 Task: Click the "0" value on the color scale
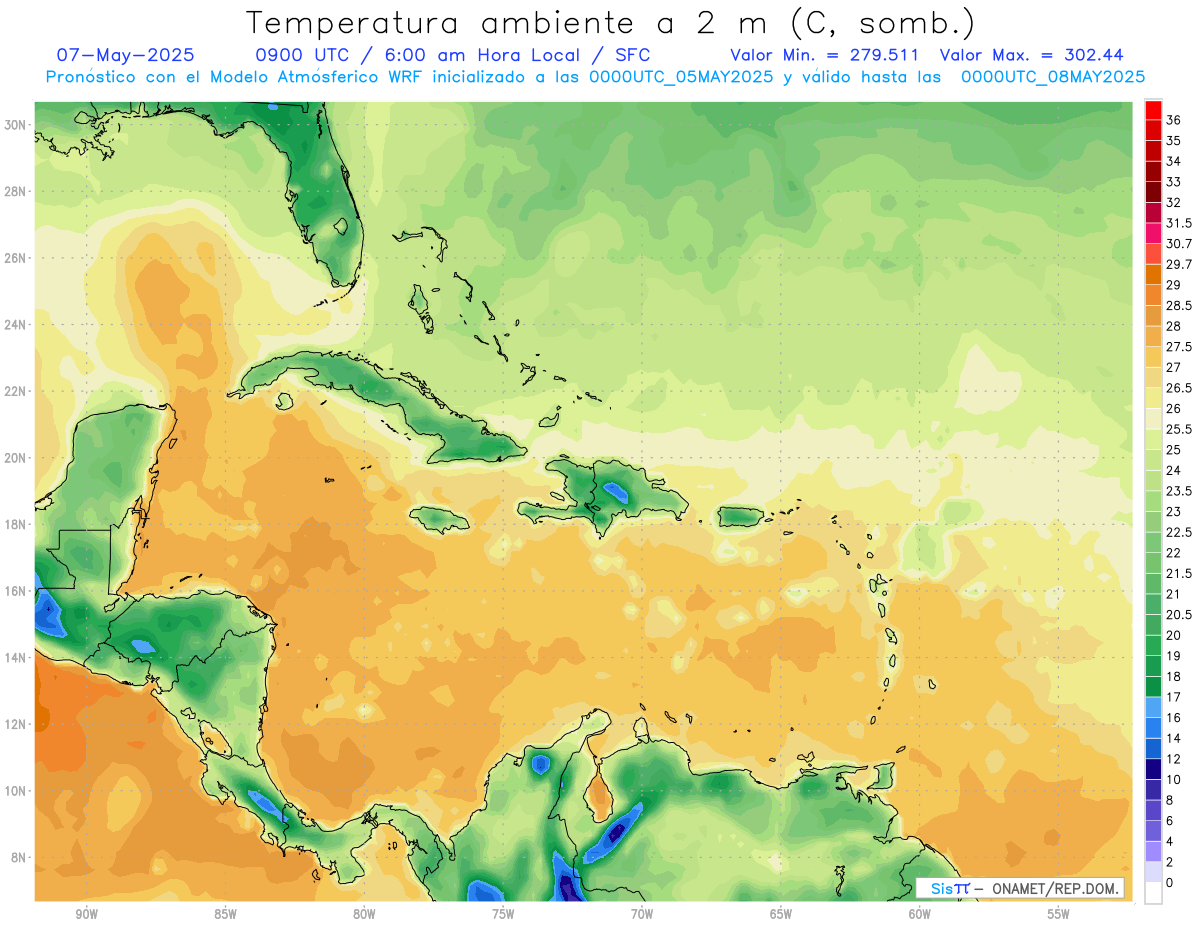[x=1171, y=882]
